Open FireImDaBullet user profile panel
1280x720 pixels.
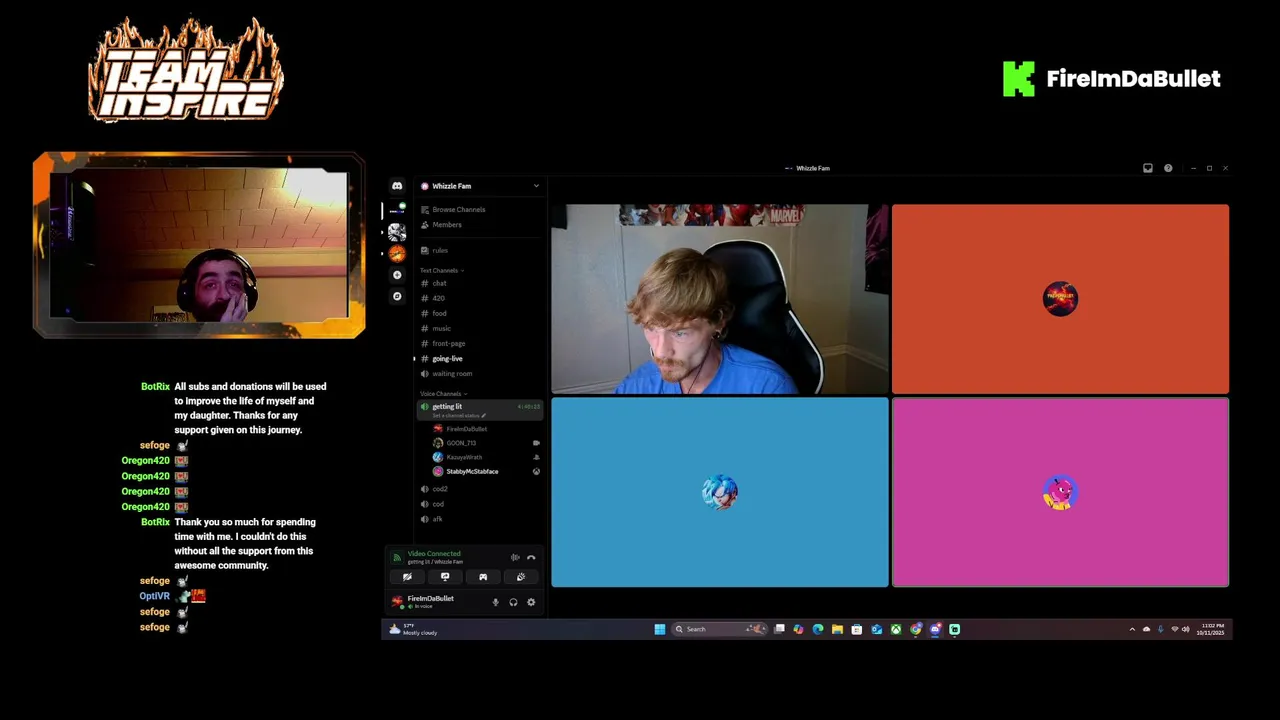(422, 602)
